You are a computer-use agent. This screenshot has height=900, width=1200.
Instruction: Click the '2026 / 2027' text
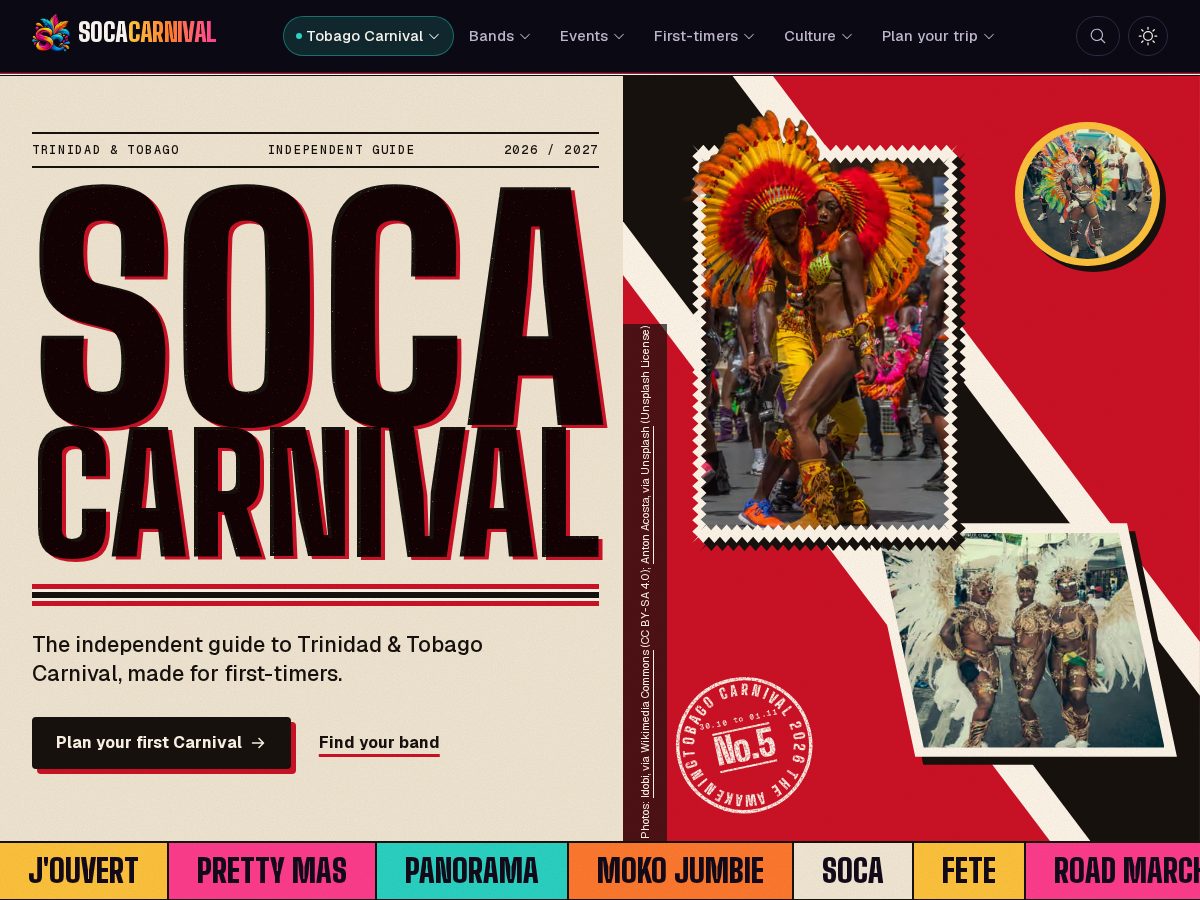pyautogui.click(x=551, y=150)
